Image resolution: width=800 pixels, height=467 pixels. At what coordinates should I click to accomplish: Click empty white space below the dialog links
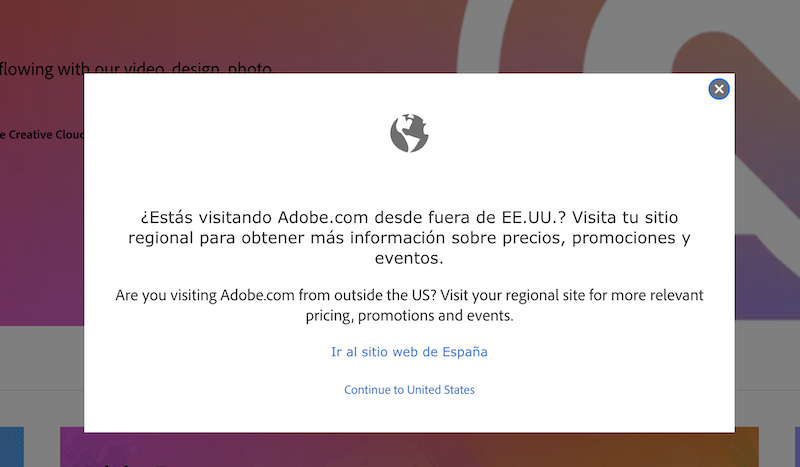tap(409, 416)
